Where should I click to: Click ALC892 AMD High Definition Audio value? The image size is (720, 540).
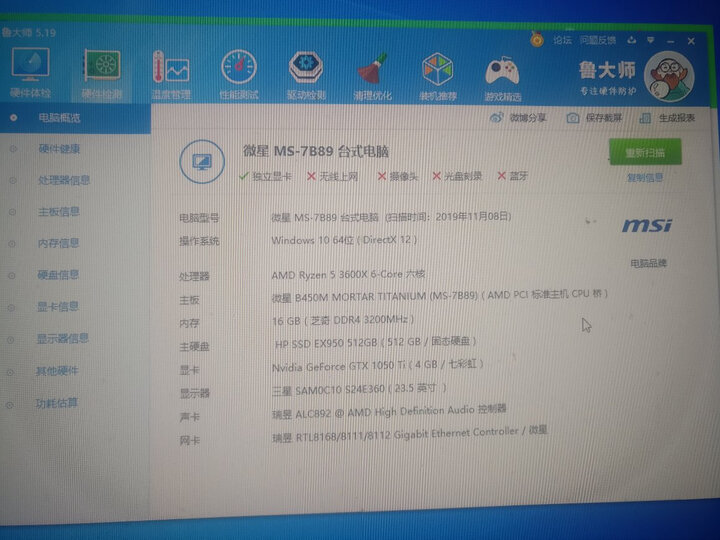click(x=389, y=412)
